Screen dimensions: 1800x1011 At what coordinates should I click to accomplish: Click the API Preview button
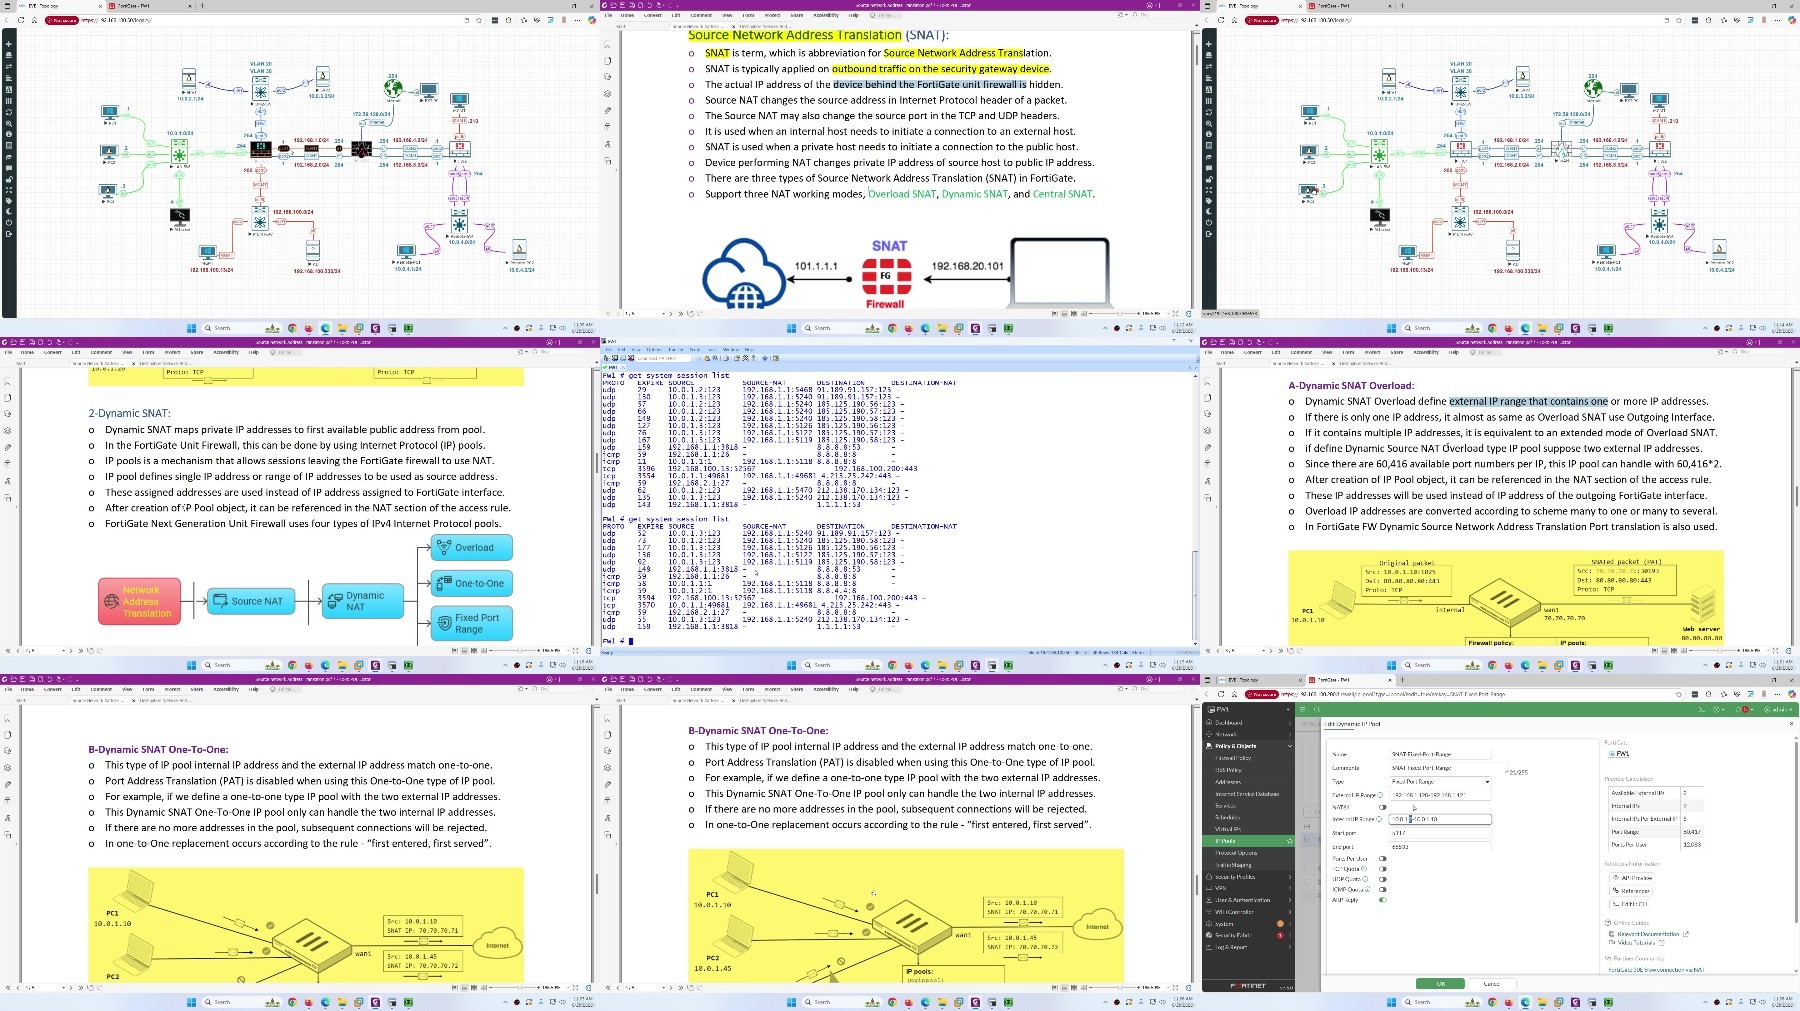(x=1631, y=878)
